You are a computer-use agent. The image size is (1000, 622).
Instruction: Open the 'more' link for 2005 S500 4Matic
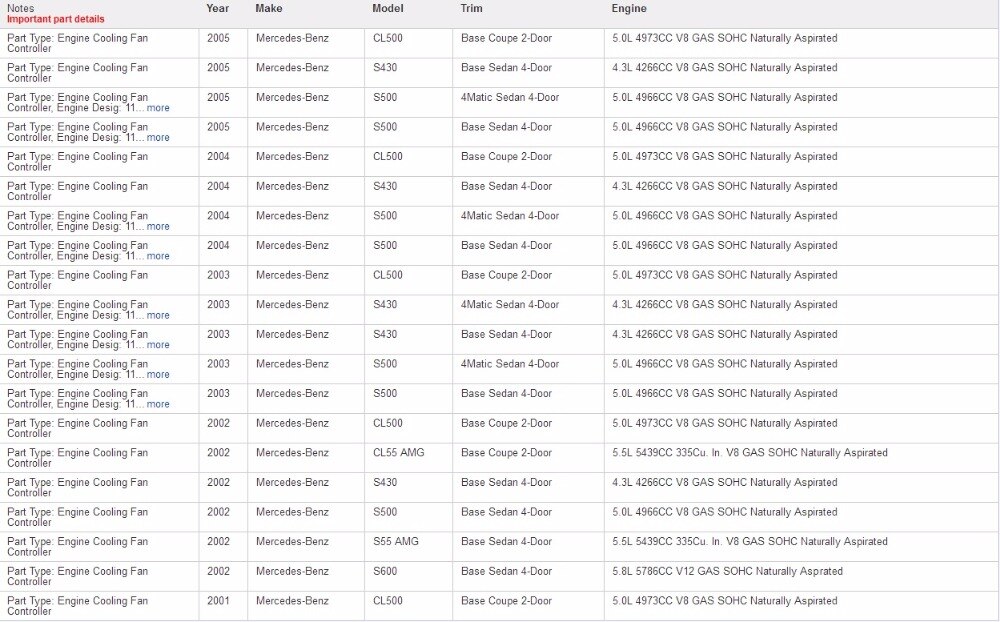(158, 108)
